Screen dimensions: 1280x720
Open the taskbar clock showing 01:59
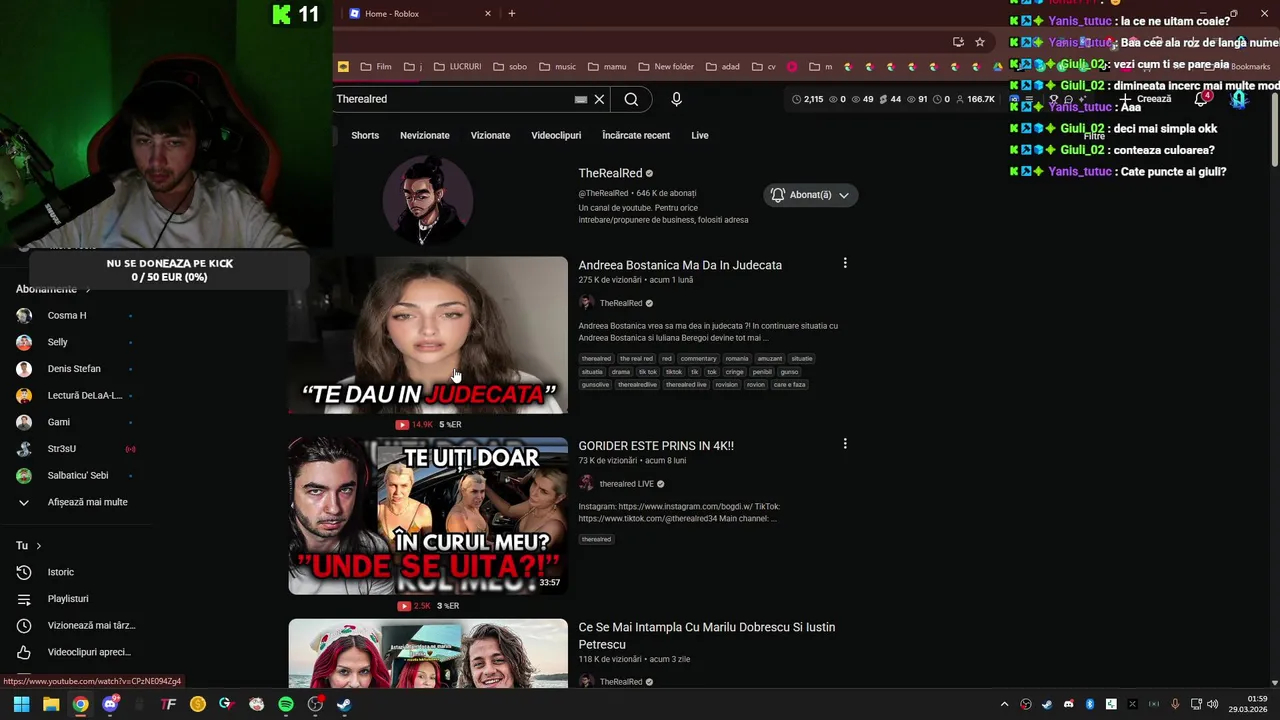coord(1249,704)
